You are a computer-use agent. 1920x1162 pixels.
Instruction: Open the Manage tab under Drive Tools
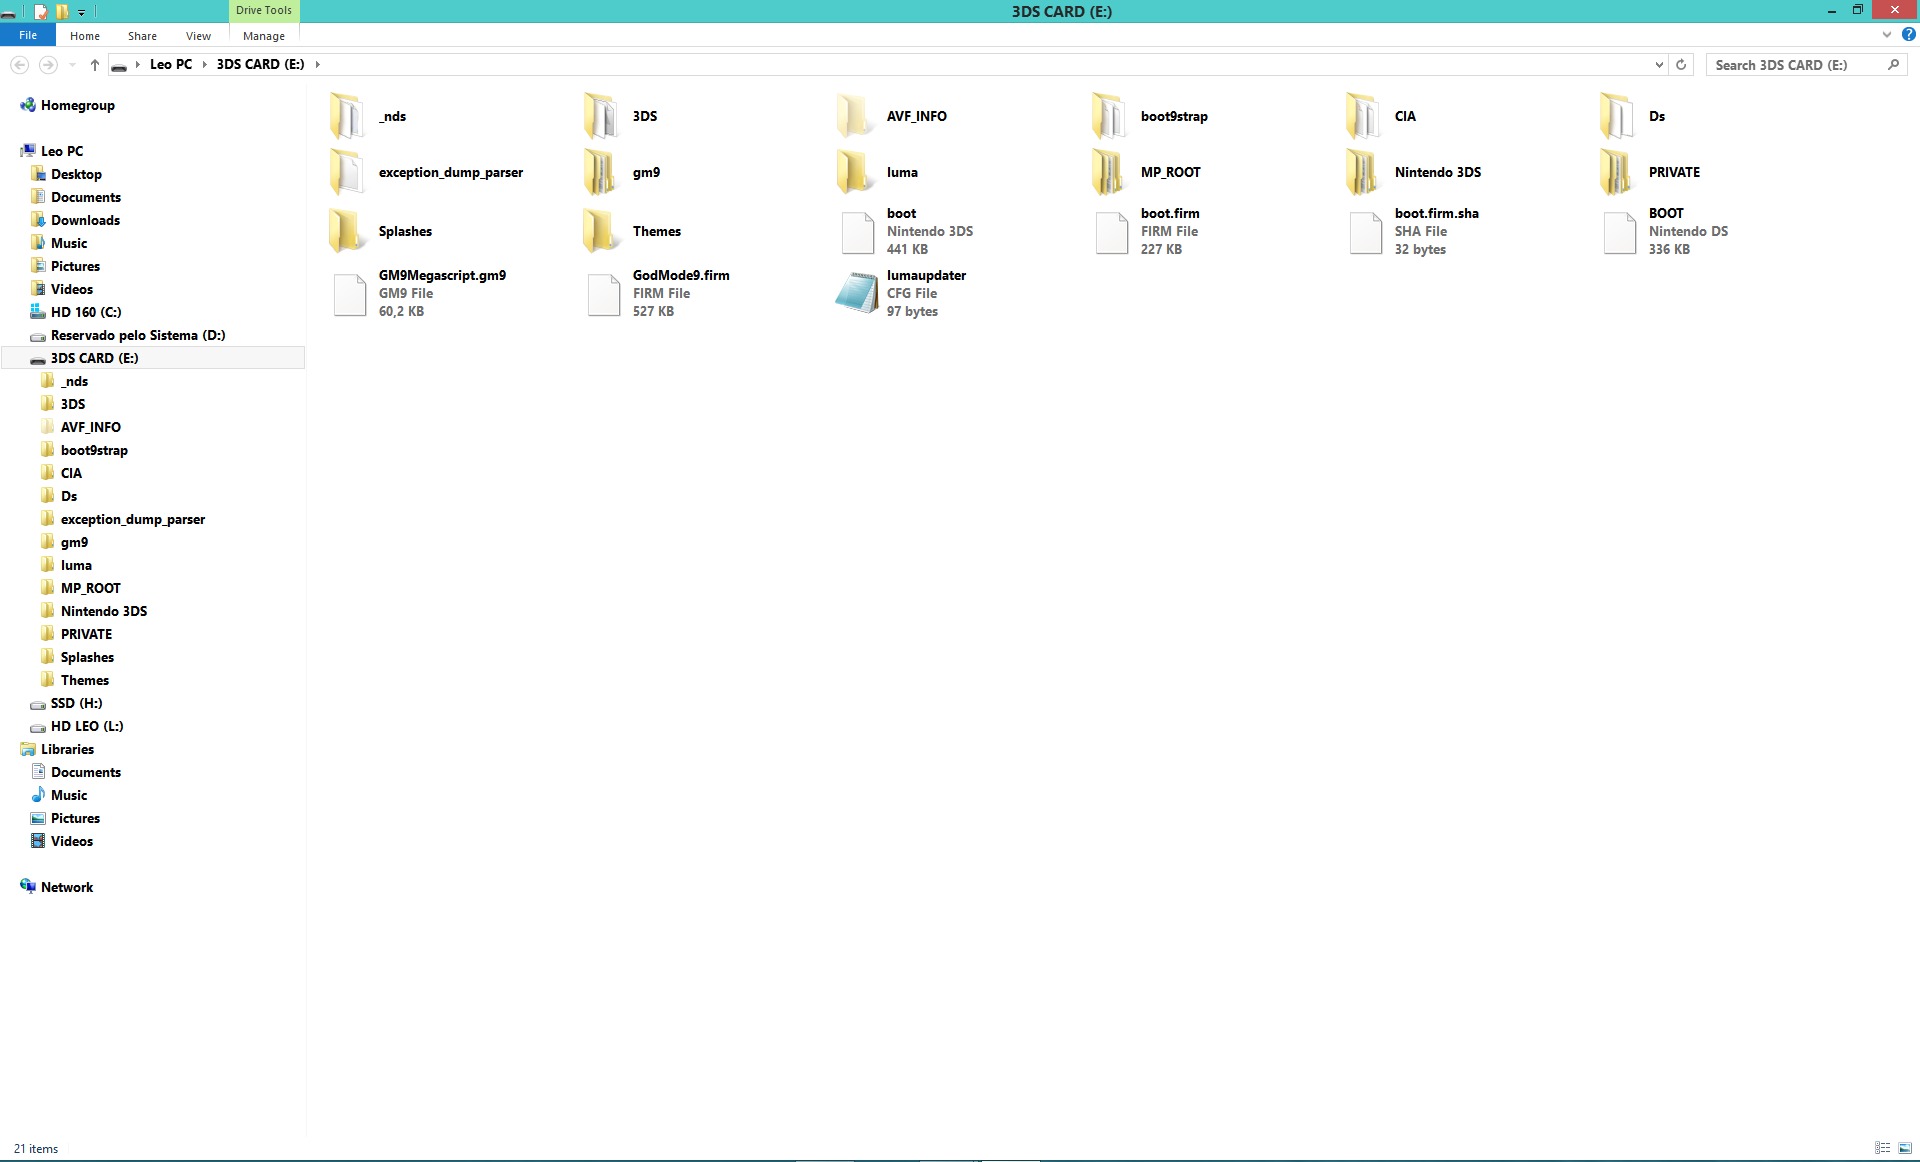point(264,36)
